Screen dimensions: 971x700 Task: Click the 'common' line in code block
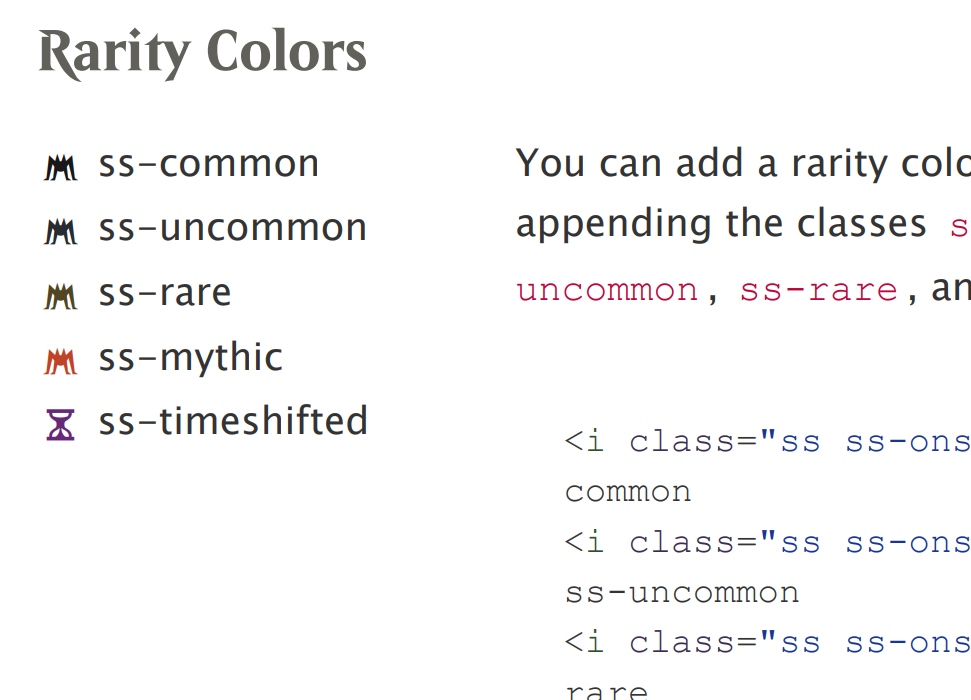[x=628, y=493]
